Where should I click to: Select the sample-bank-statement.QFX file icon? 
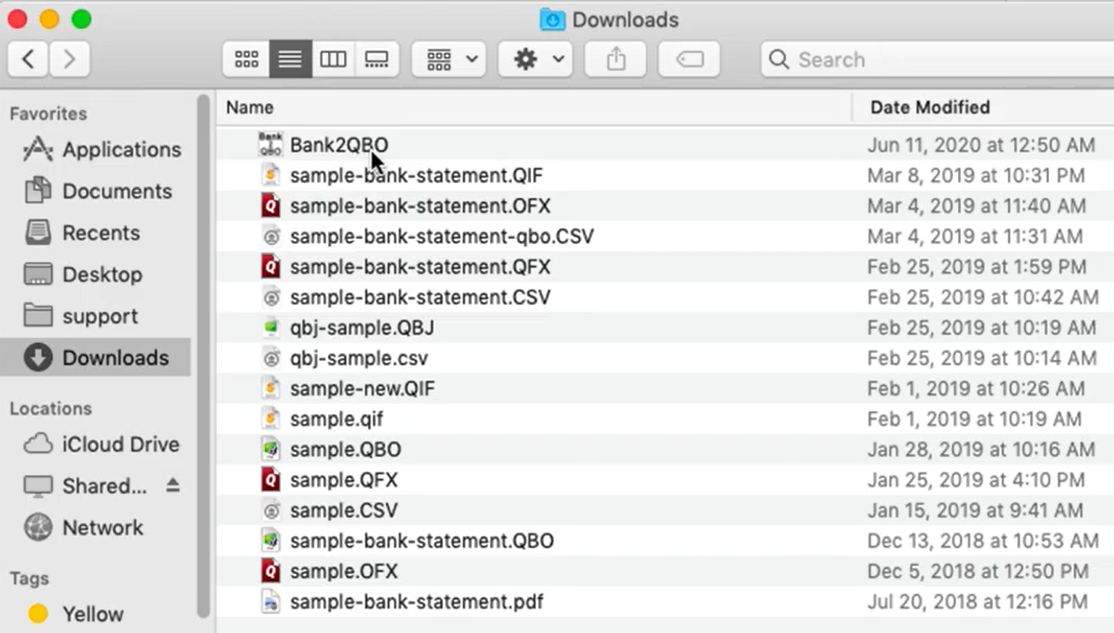coord(271,266)
